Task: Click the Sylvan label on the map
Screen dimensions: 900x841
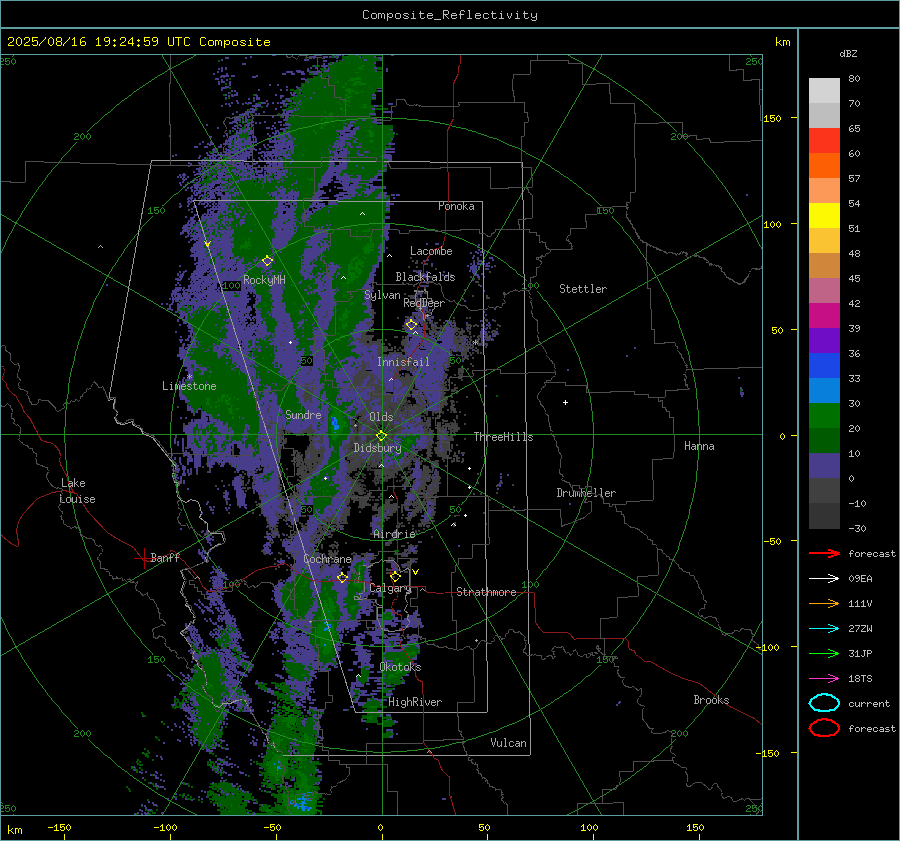Action: [x=382, y=295]
